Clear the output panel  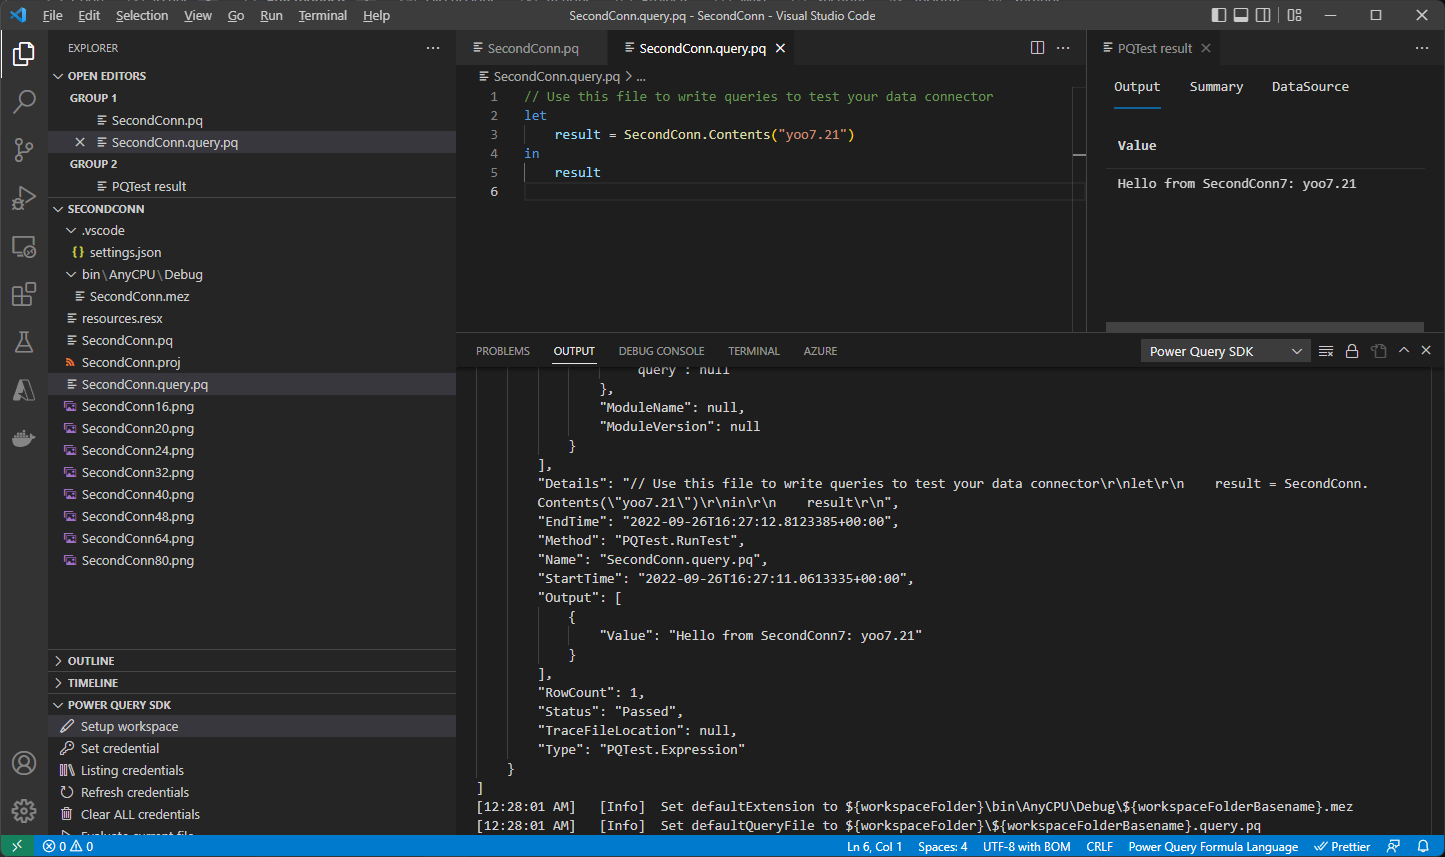(1326, 351)
